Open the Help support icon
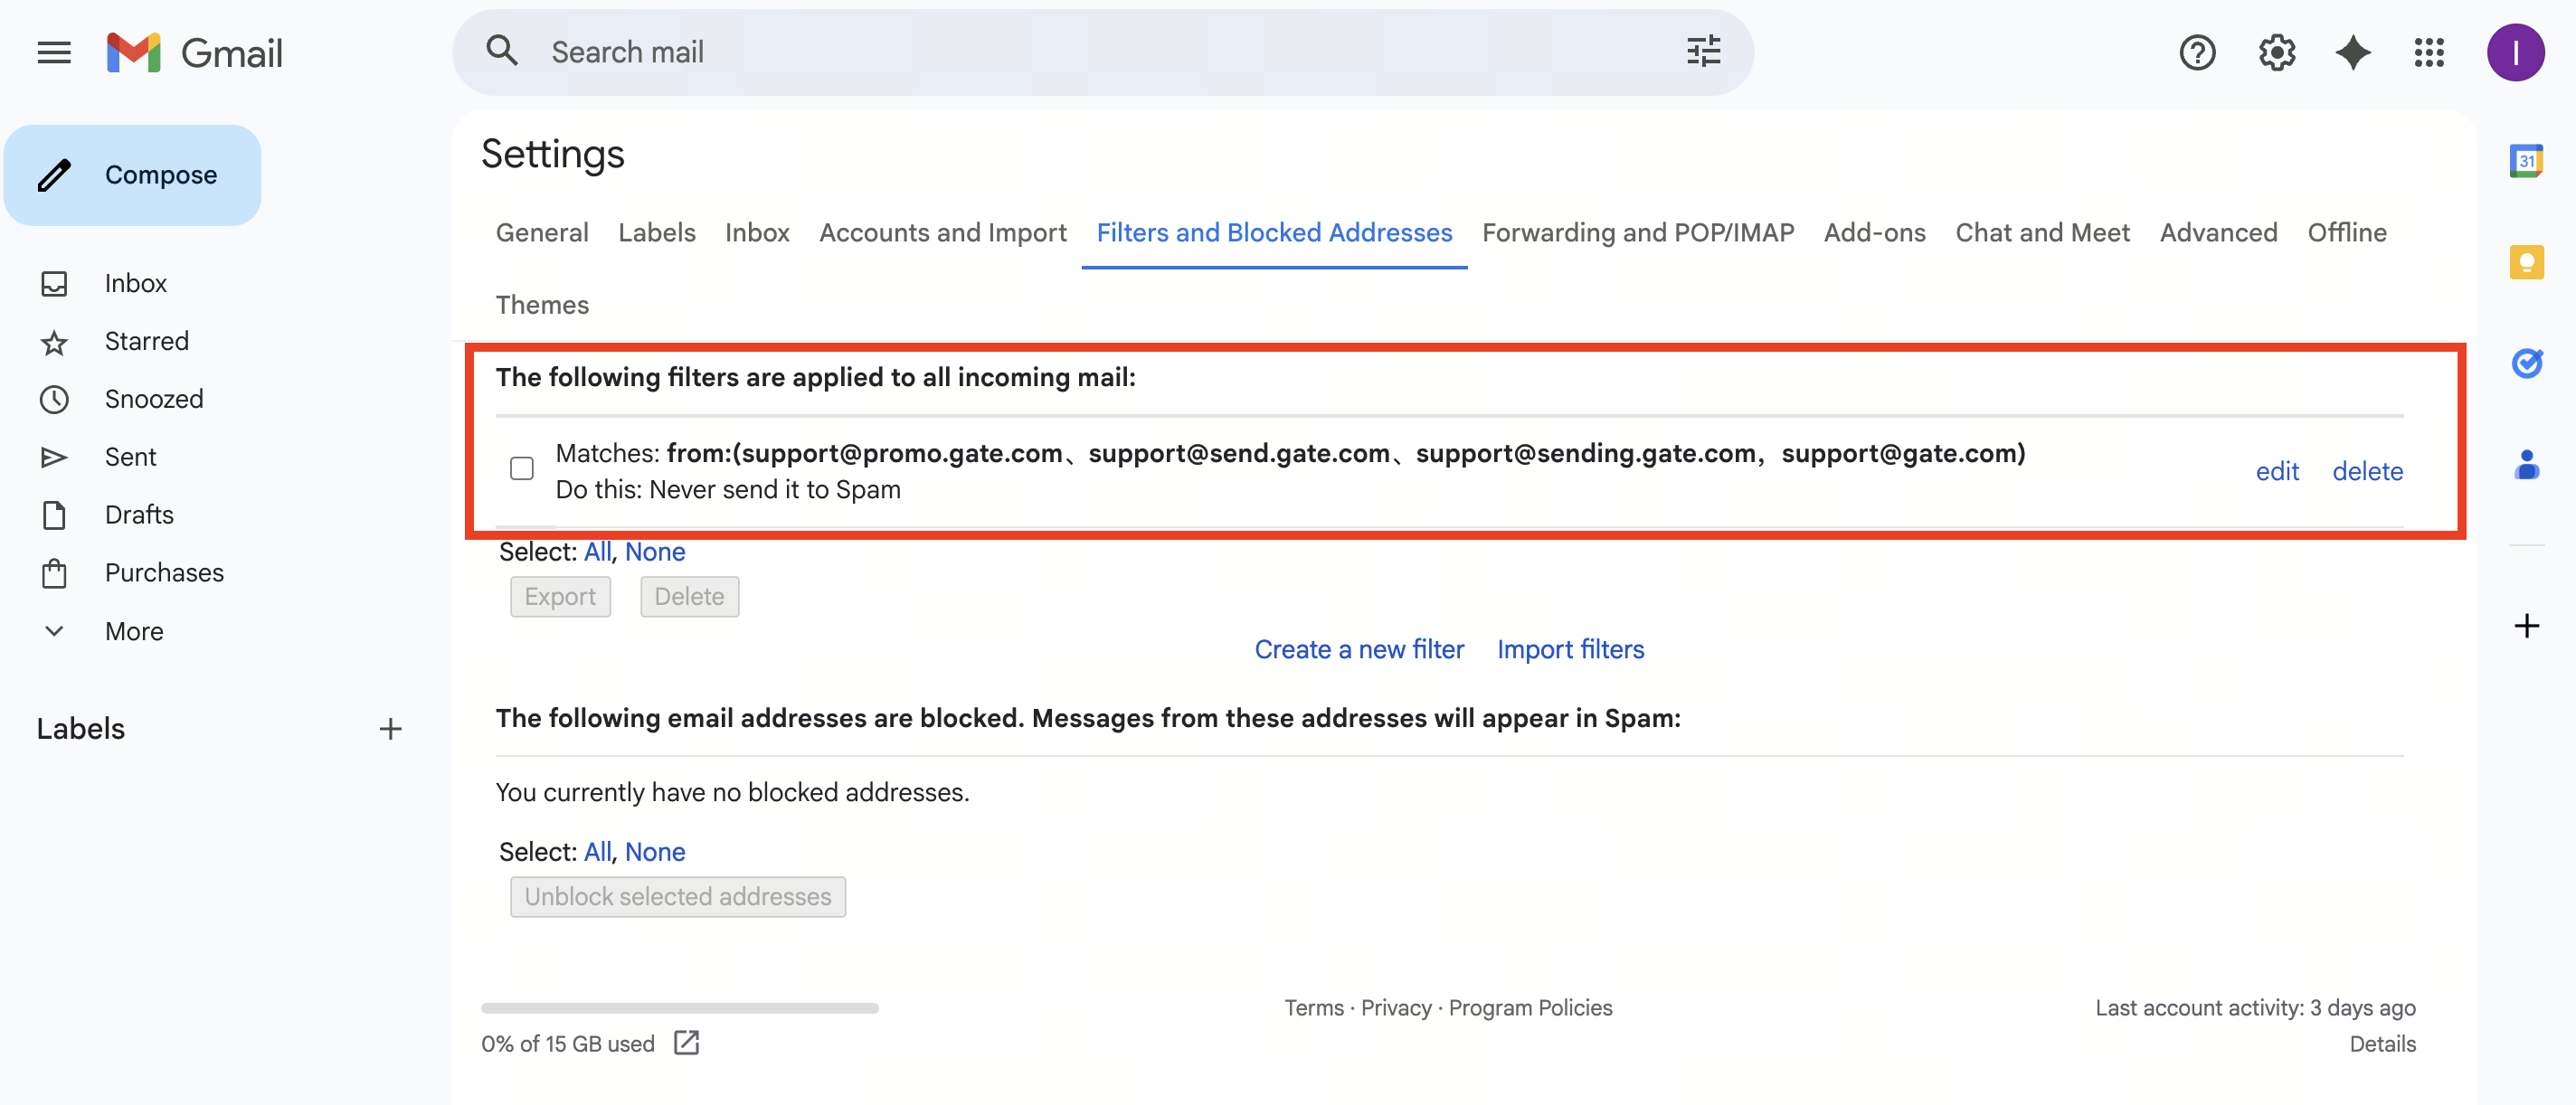This screenshot has height=1105, width=2576. tap(2197, 52)
